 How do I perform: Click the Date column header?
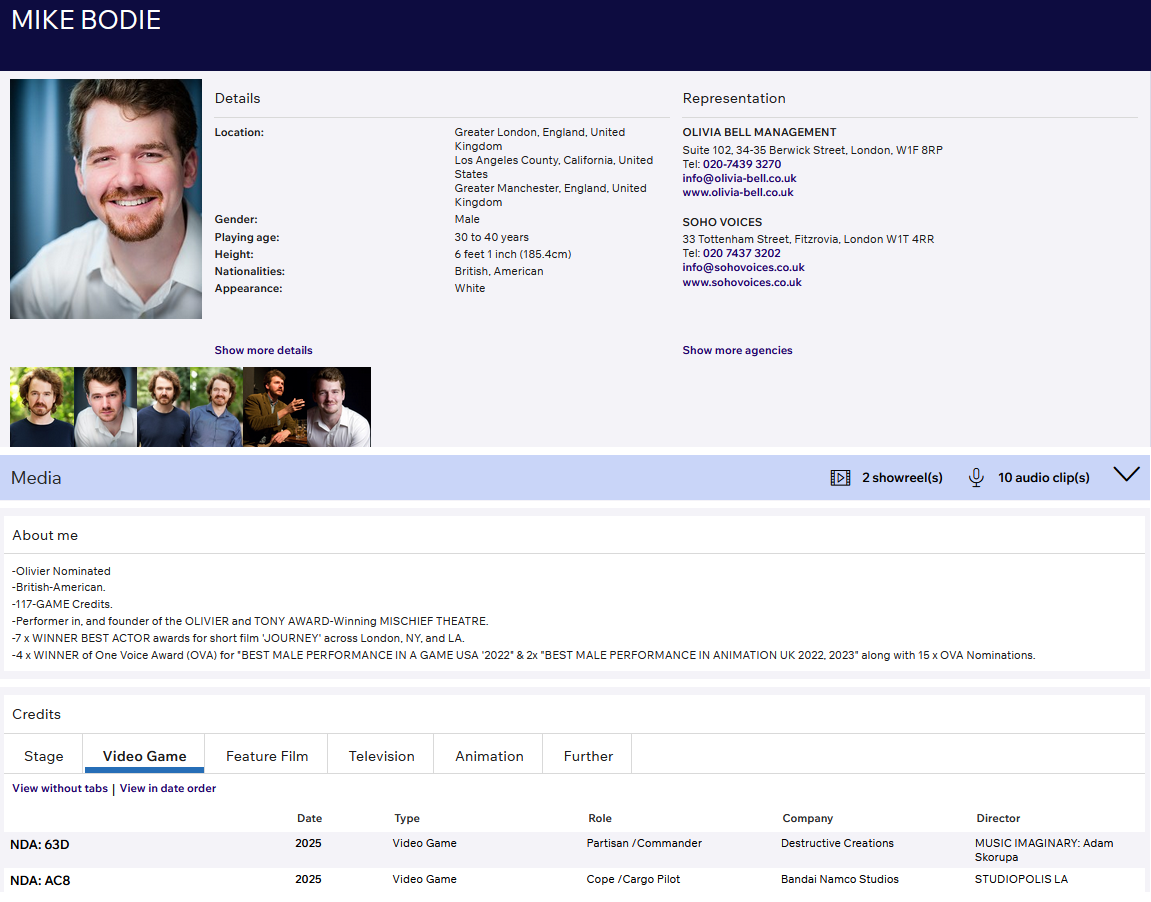(x=309, y=818)
